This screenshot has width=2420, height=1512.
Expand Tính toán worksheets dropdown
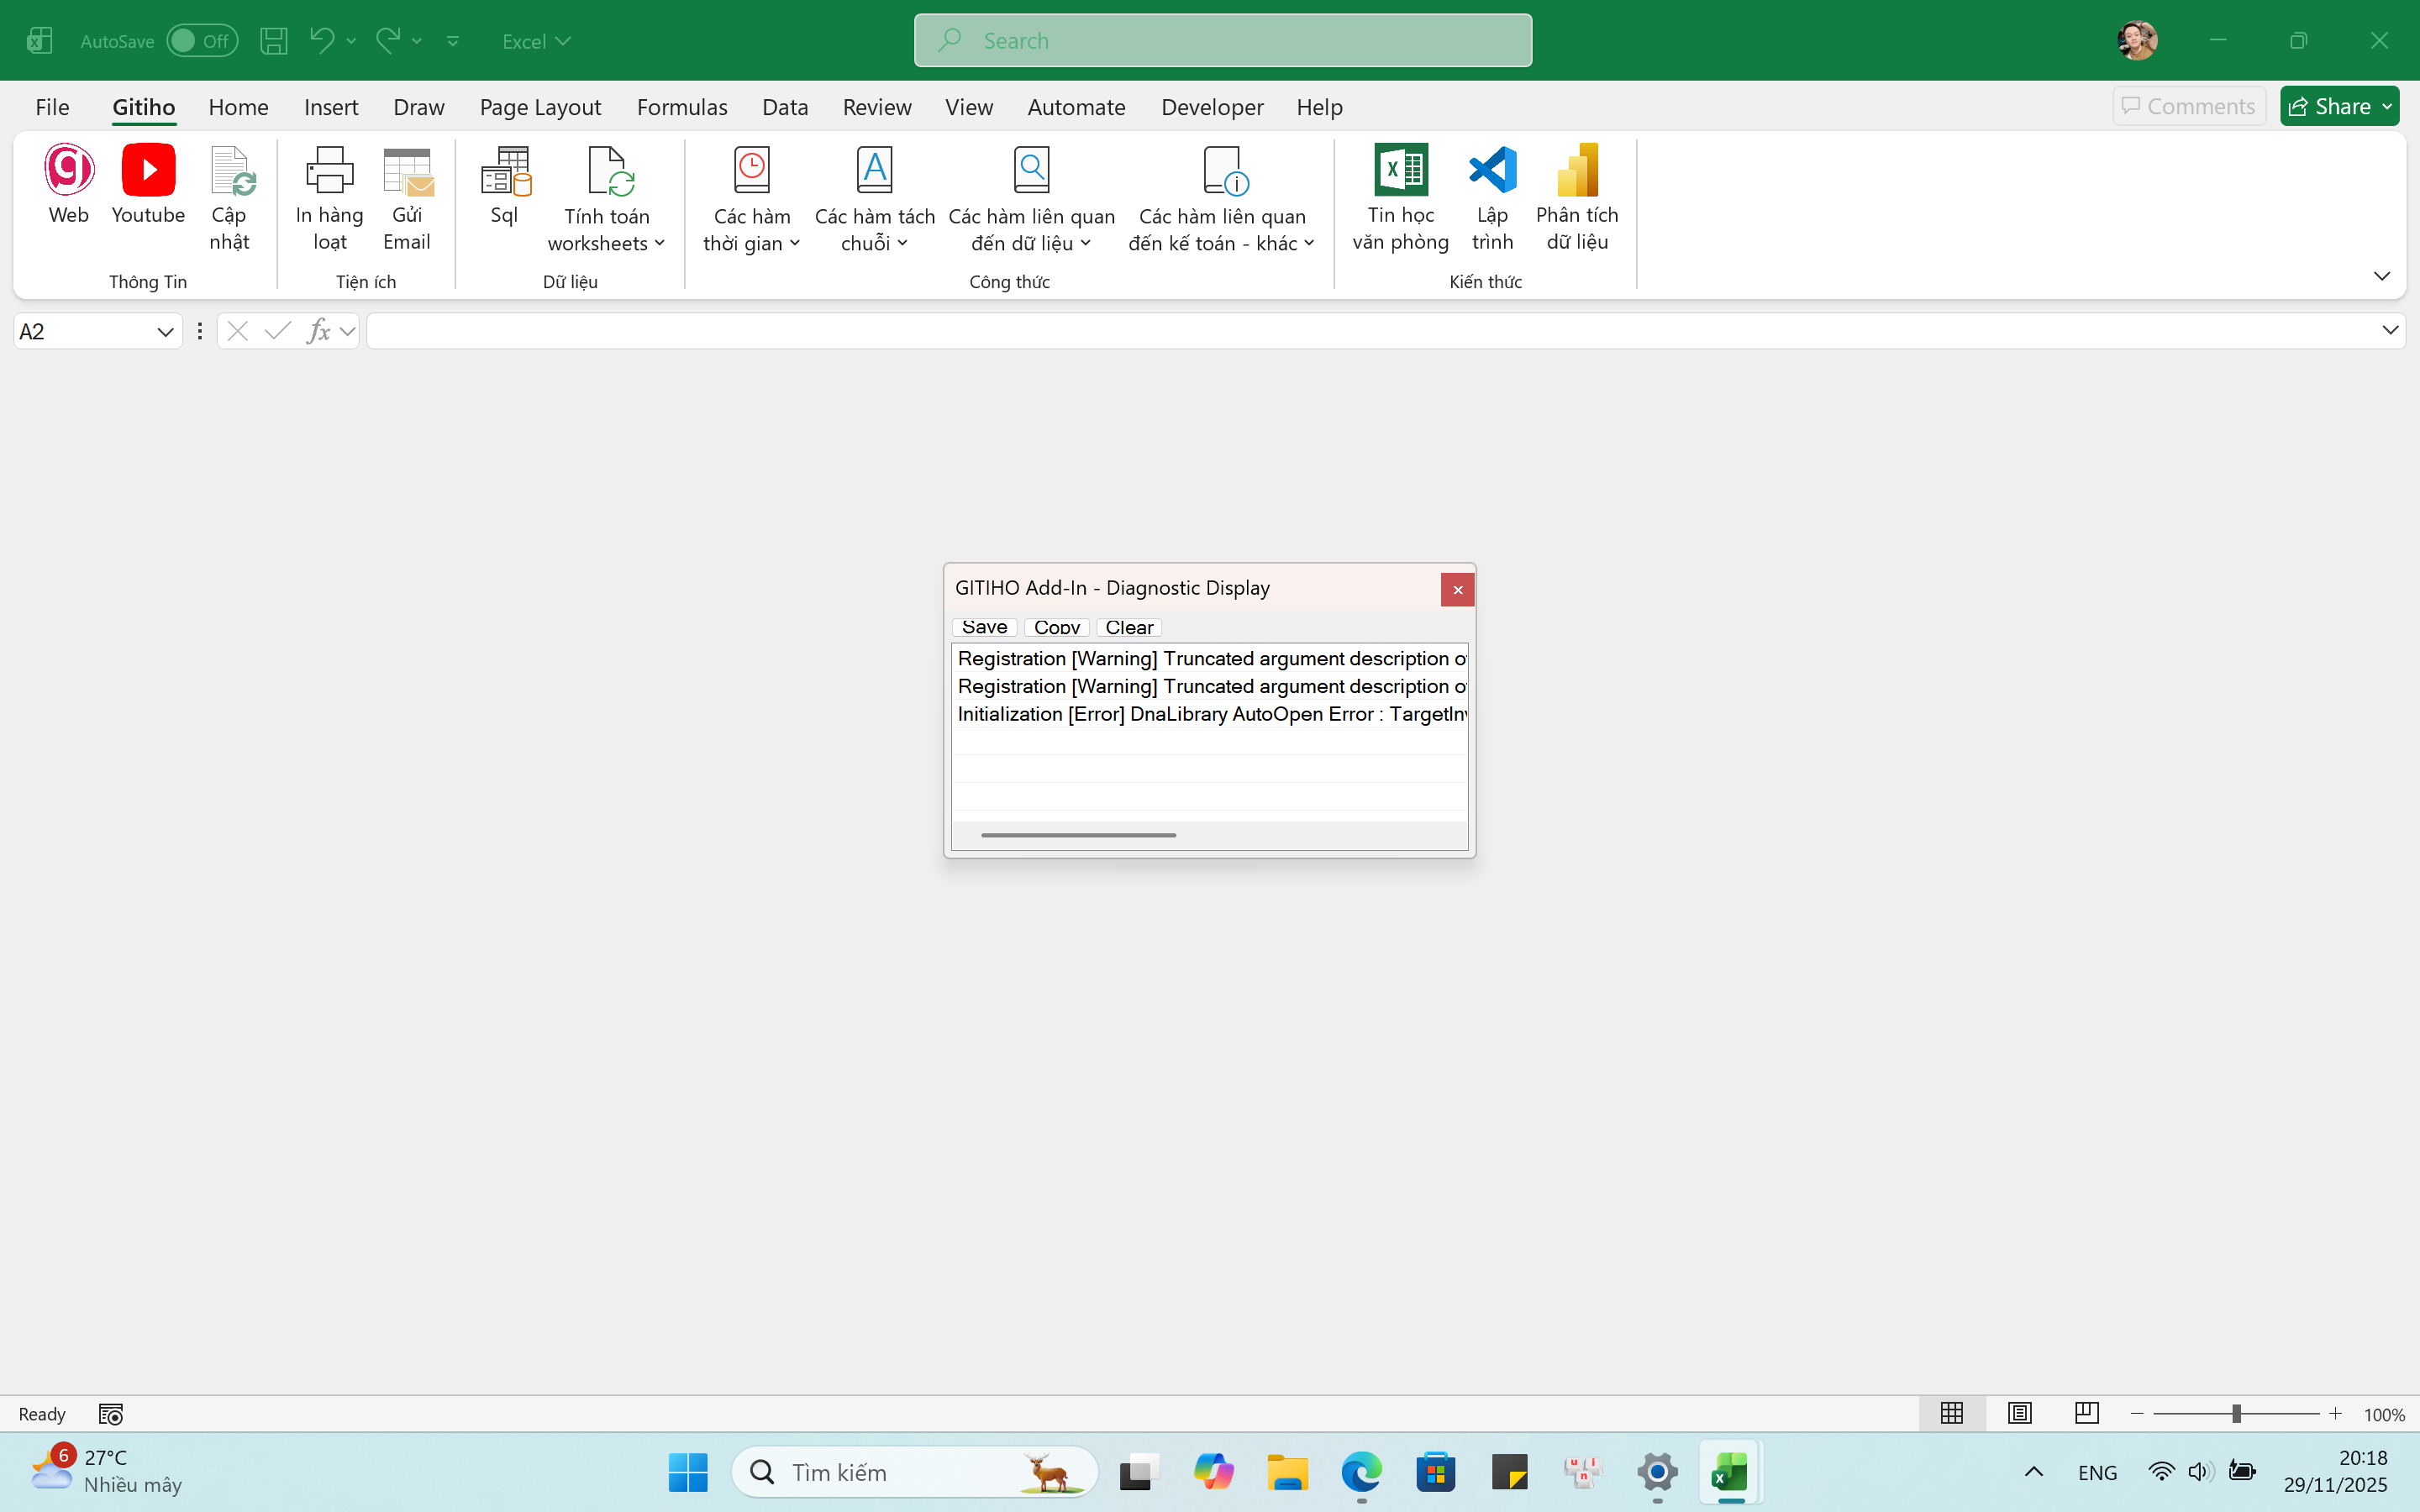607,200
